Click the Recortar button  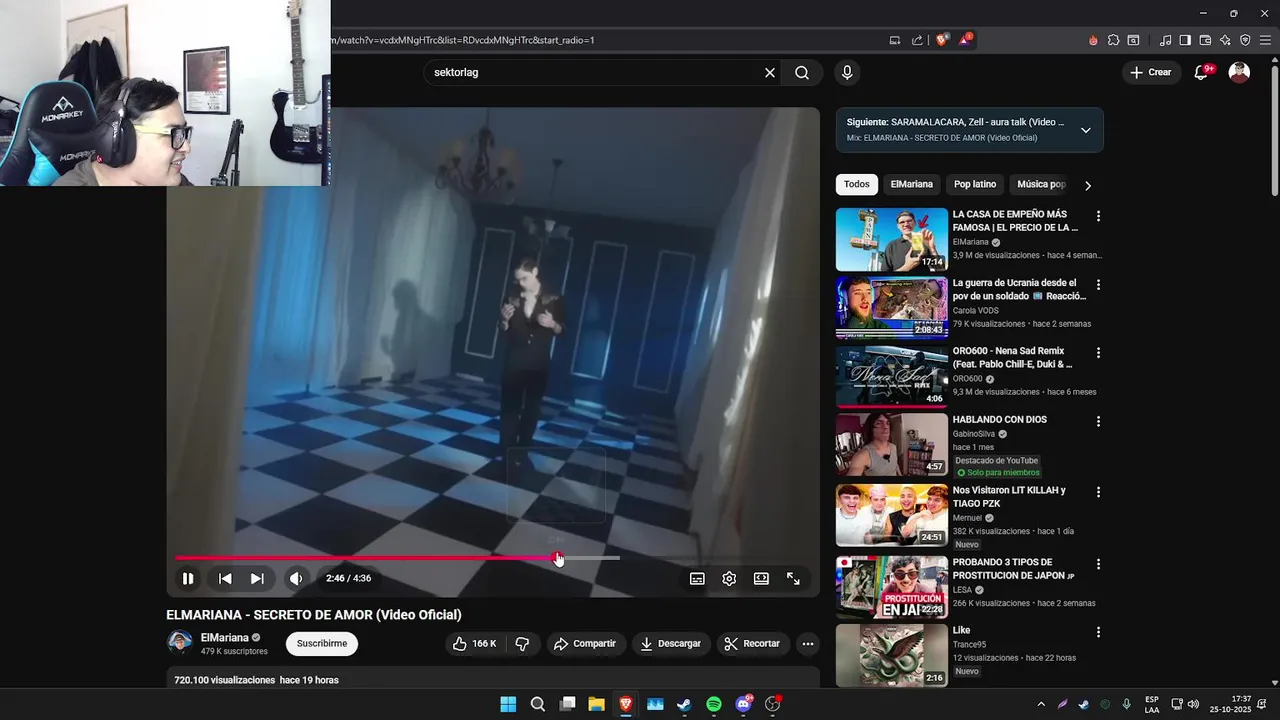point(752,643)
